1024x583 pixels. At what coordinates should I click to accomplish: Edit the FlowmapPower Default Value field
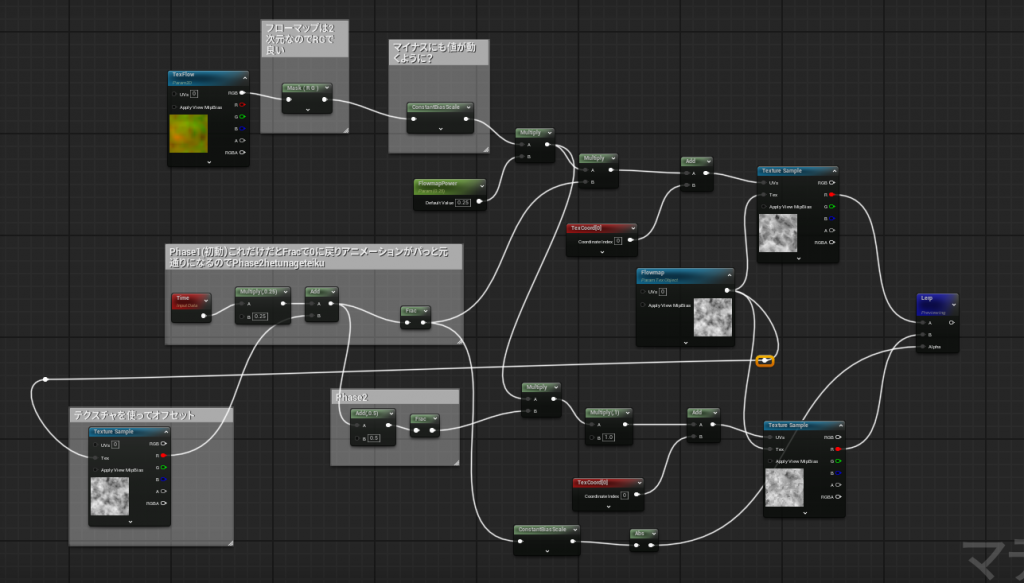(x=463, y=202)
